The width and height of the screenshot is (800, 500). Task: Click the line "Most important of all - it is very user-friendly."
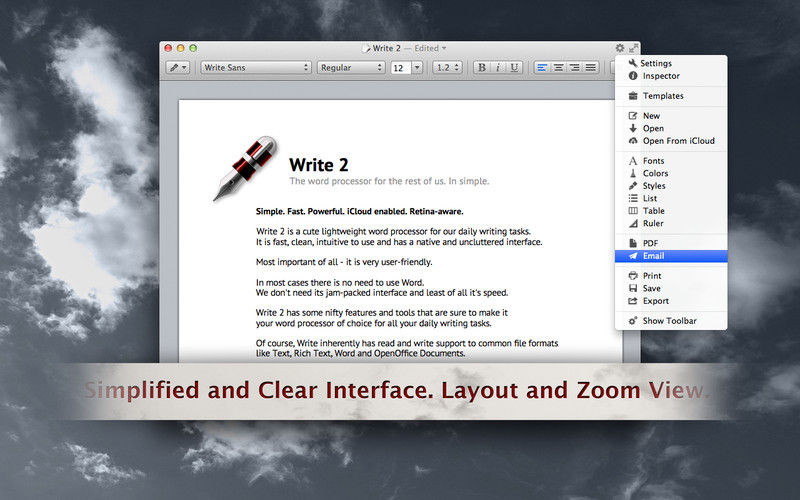click(344, 262)
